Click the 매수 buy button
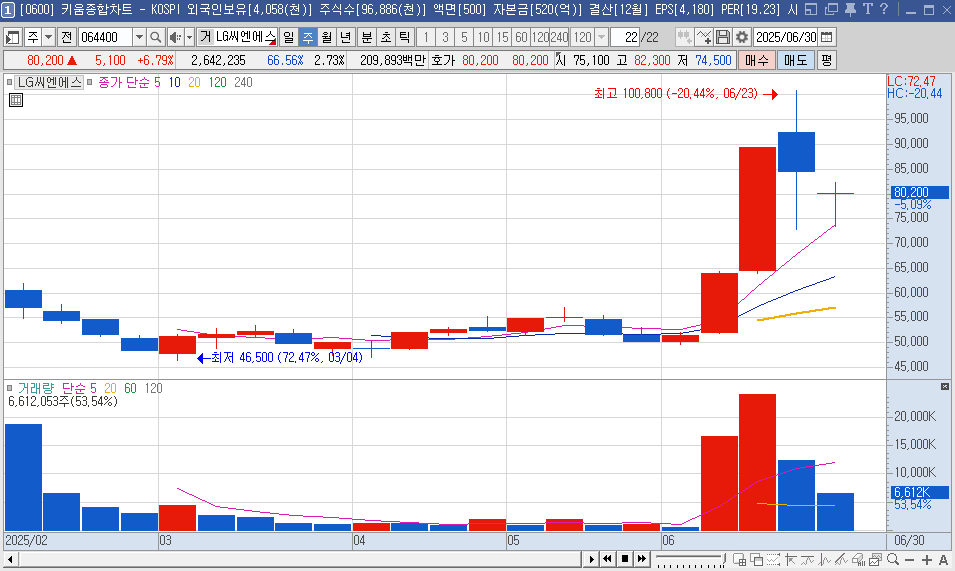Screen dimensions: 955x571 click(756, 60)
